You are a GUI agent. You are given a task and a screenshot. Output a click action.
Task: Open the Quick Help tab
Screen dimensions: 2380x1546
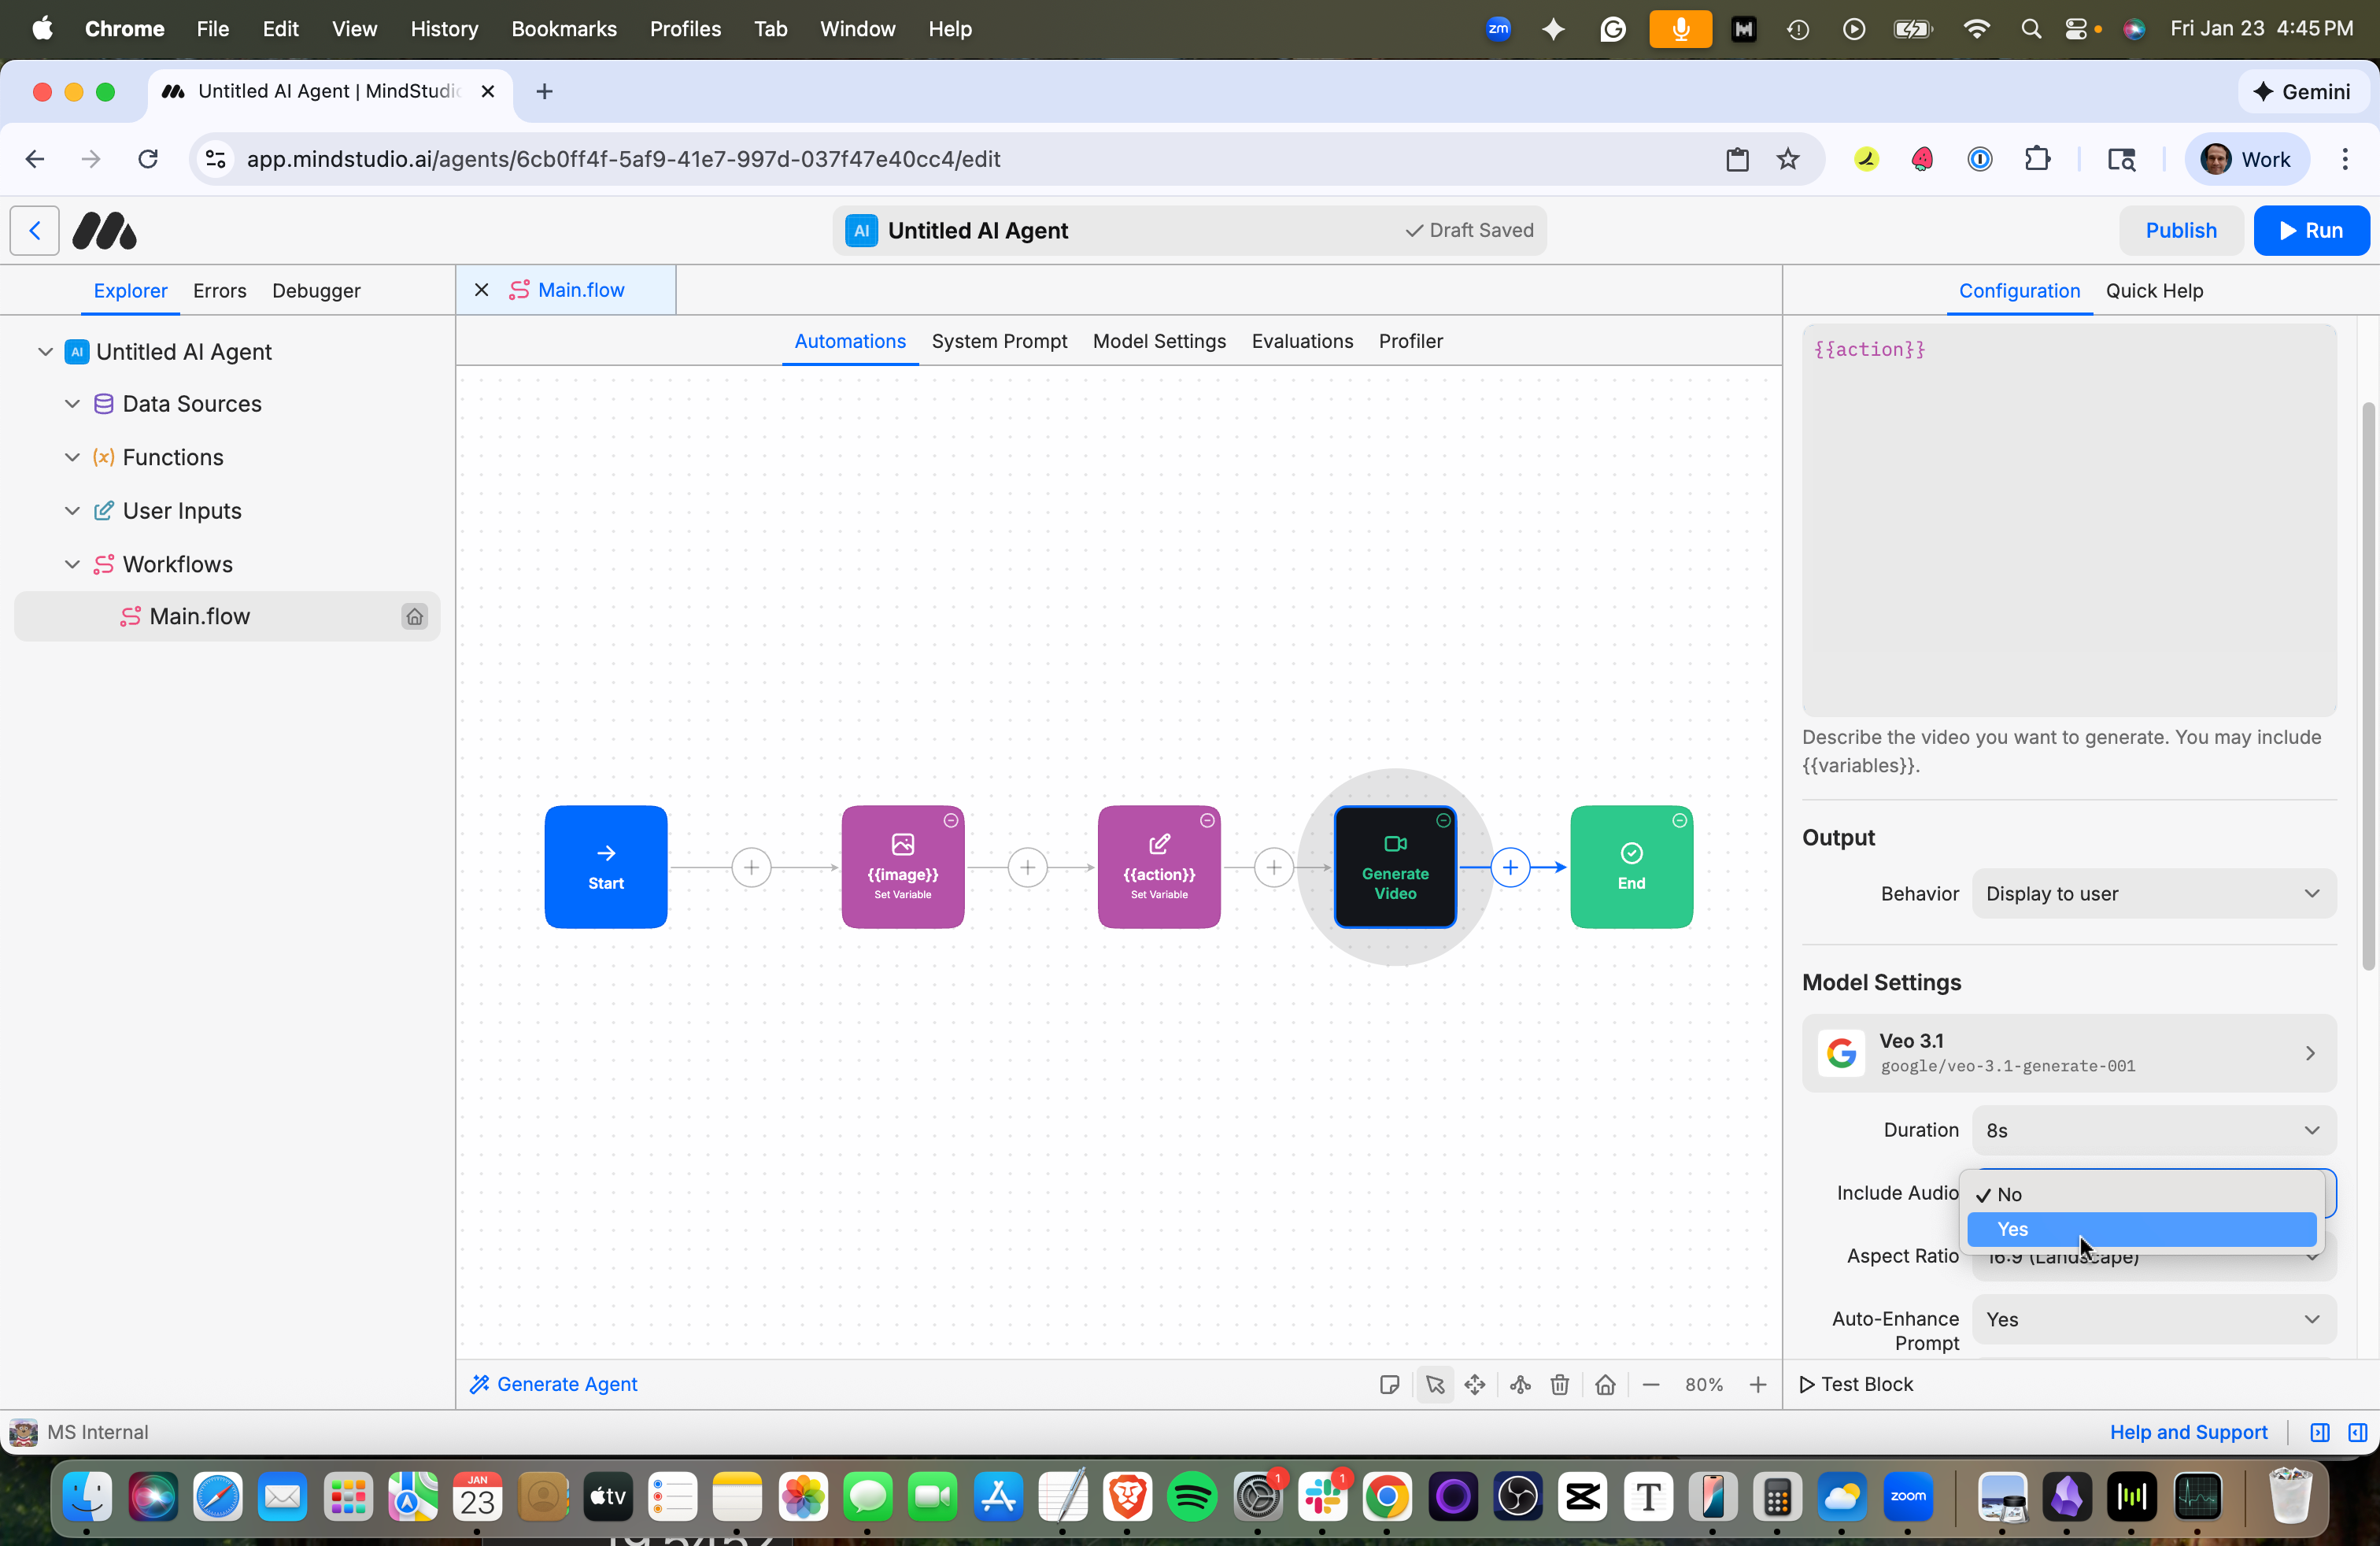pos(2154,291)
